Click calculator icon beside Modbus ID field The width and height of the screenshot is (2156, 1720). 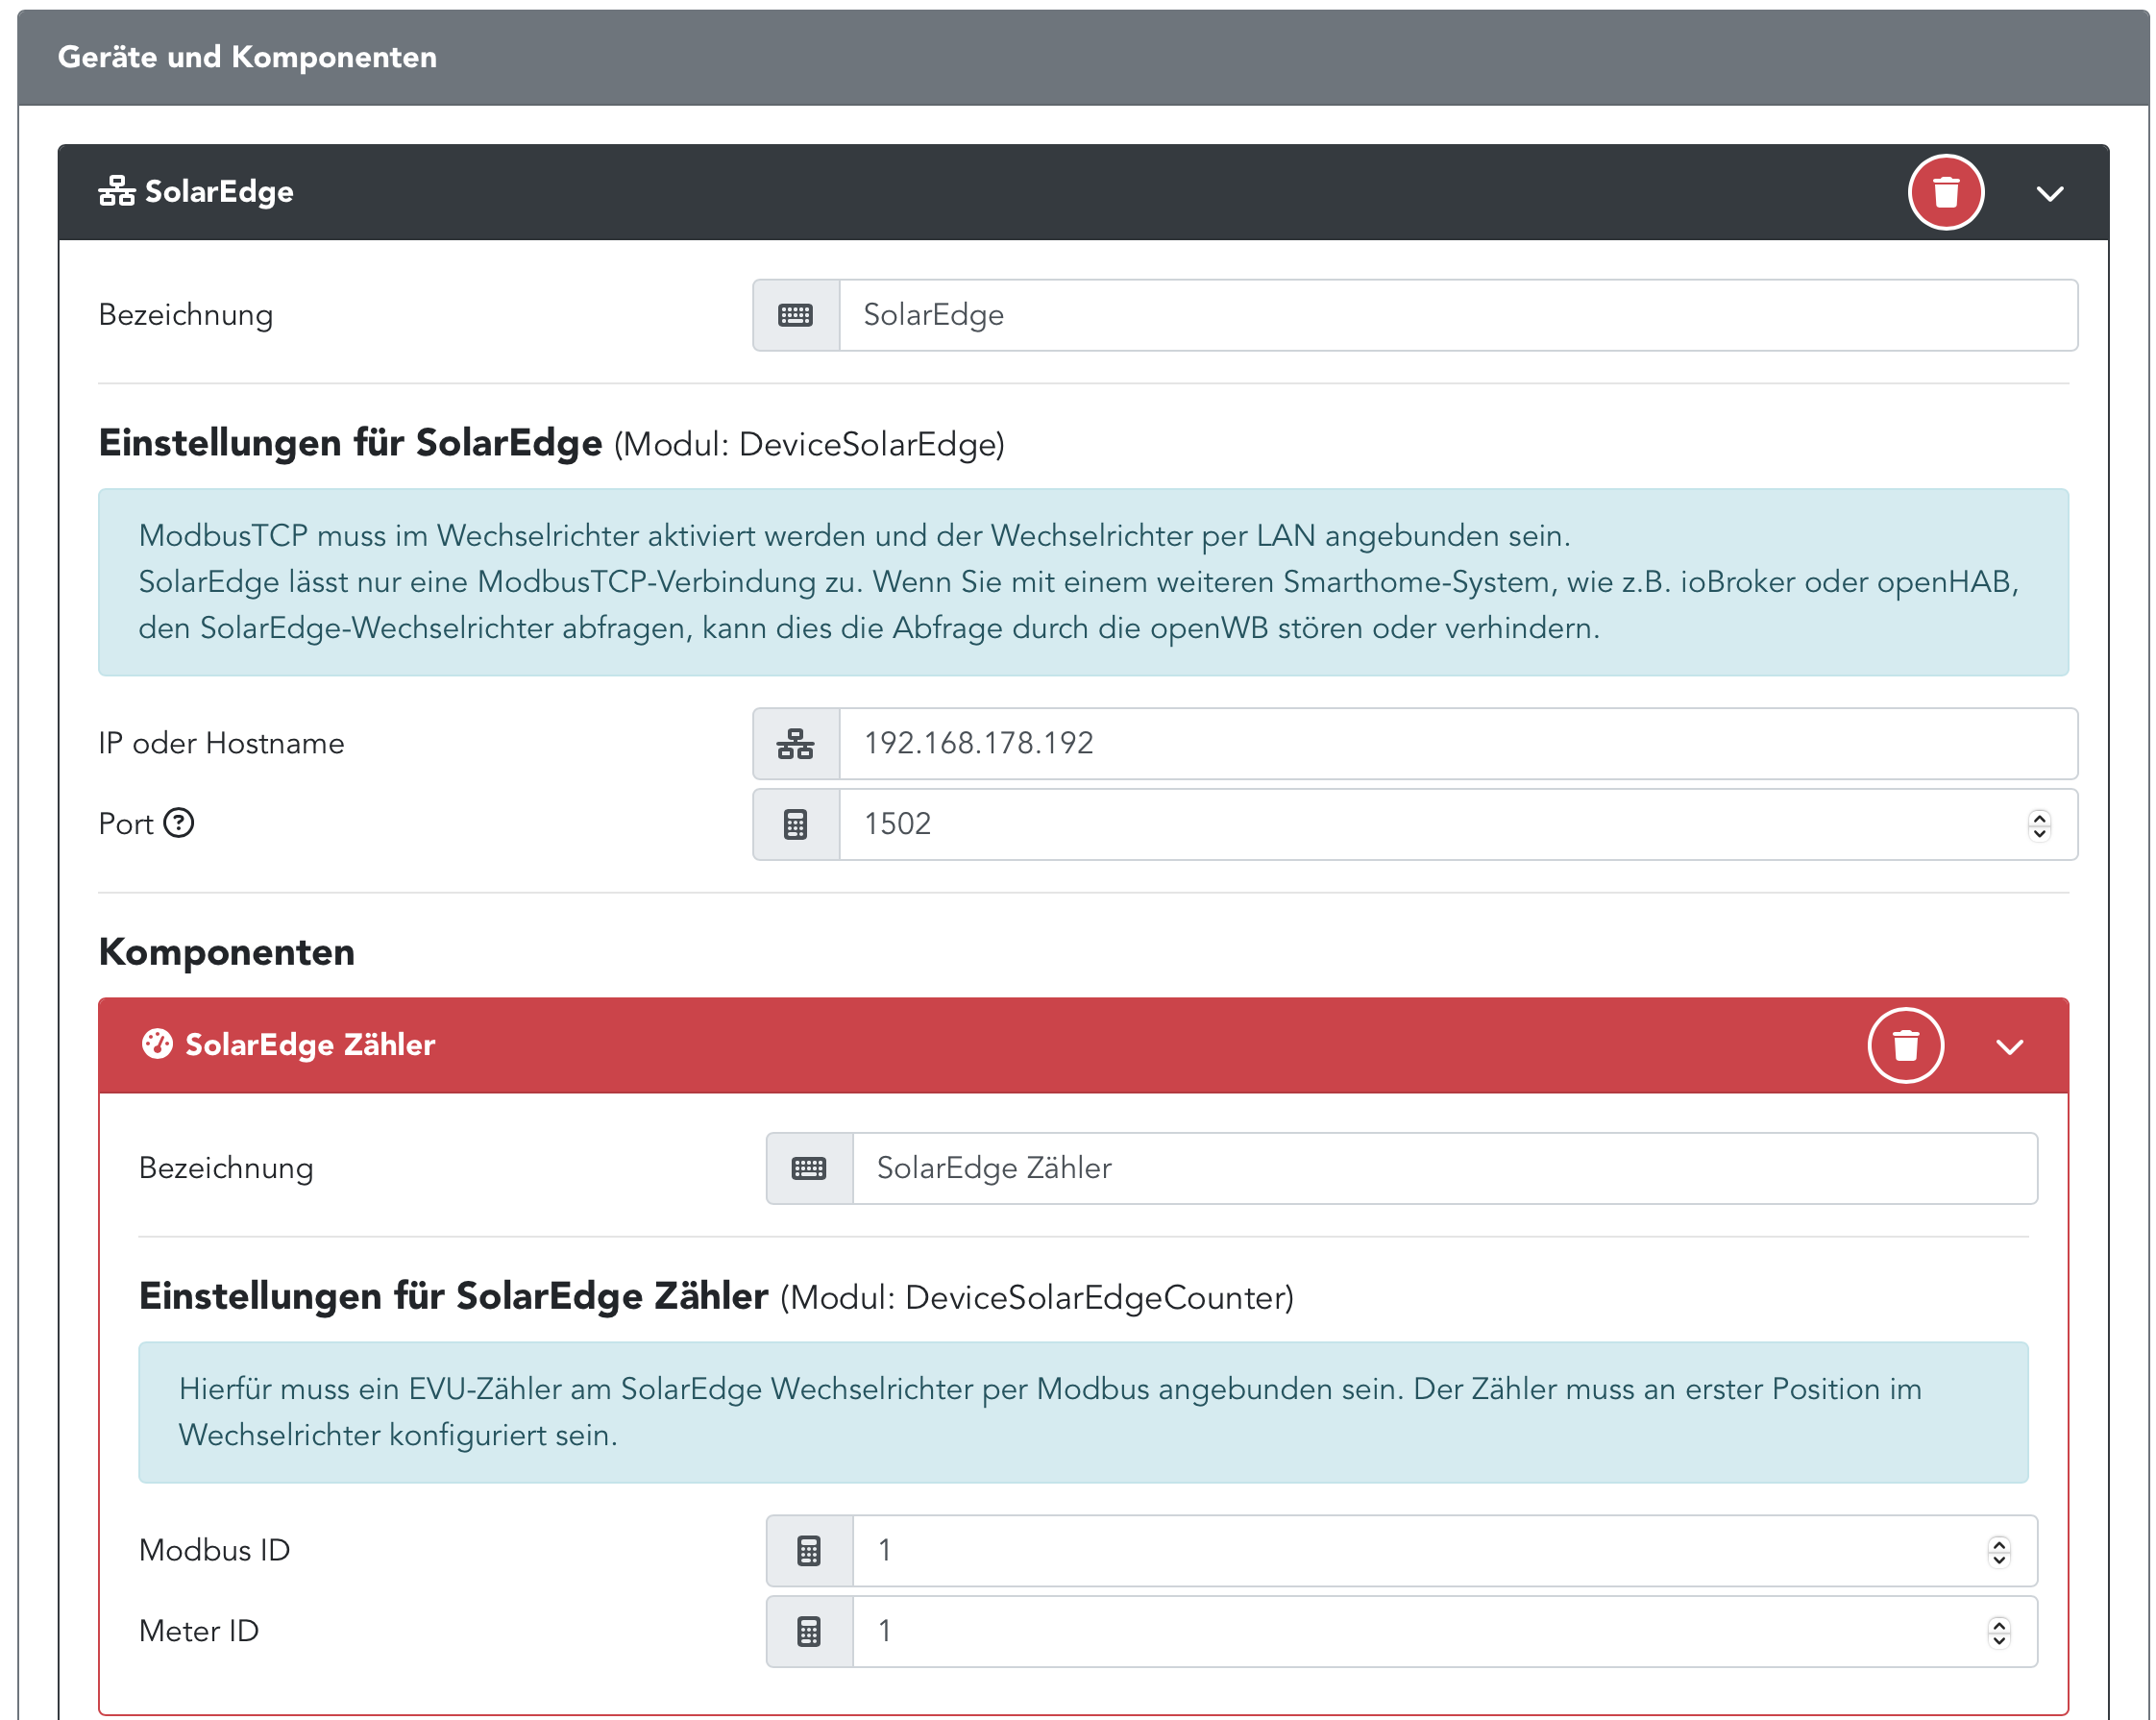pos(809,1551)
